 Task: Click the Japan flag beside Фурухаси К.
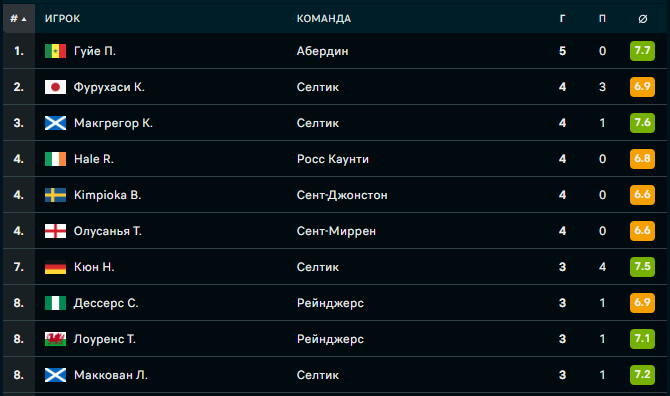(56, 87)
